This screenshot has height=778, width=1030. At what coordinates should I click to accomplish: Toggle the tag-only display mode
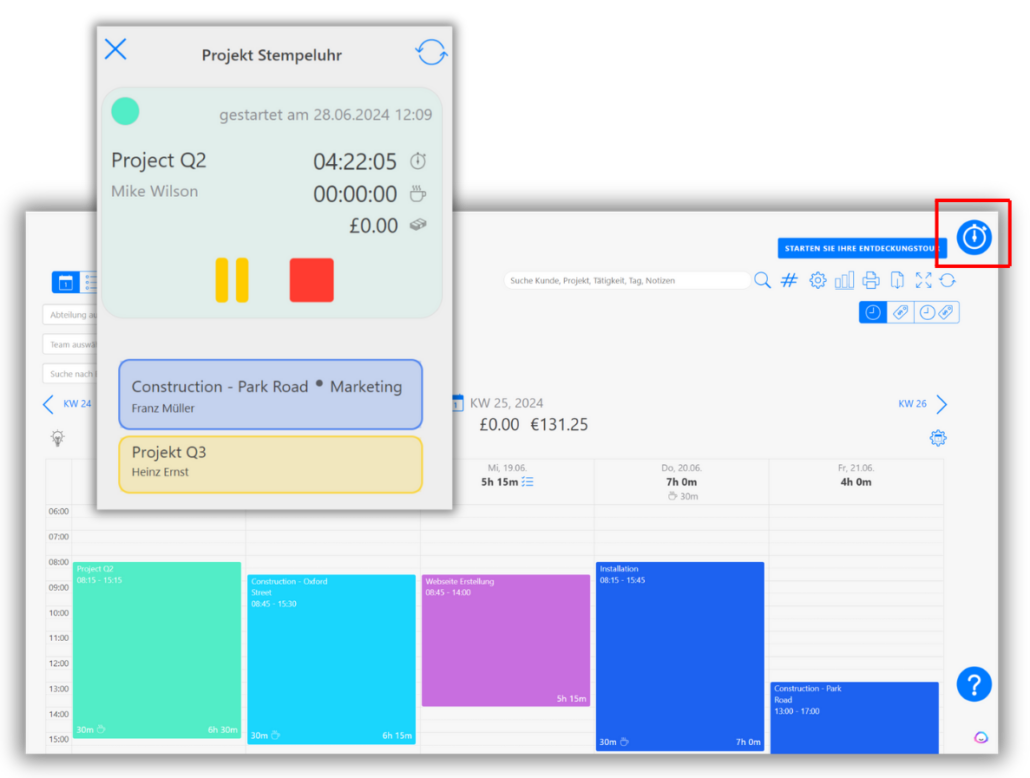click(x=901, y=312)
